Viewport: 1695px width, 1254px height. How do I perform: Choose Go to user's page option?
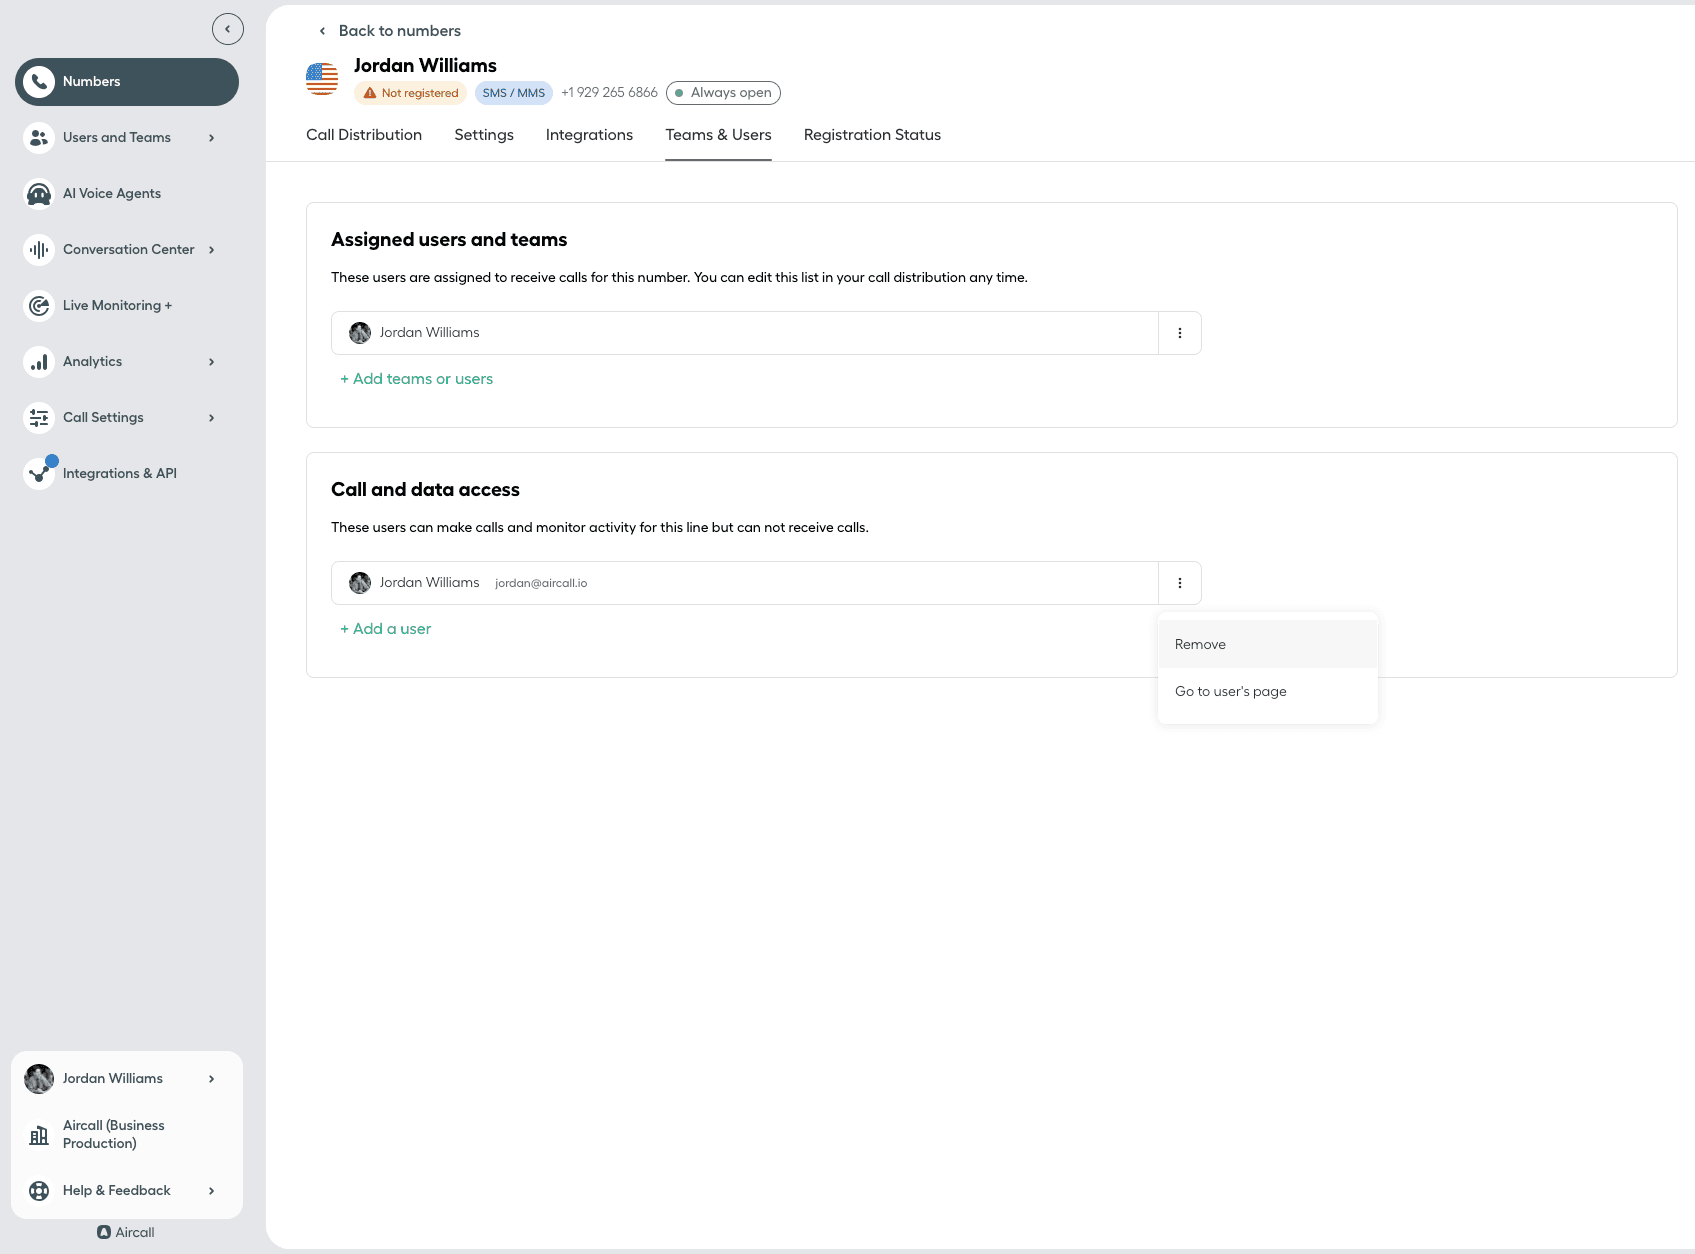tap(1230, 692)
